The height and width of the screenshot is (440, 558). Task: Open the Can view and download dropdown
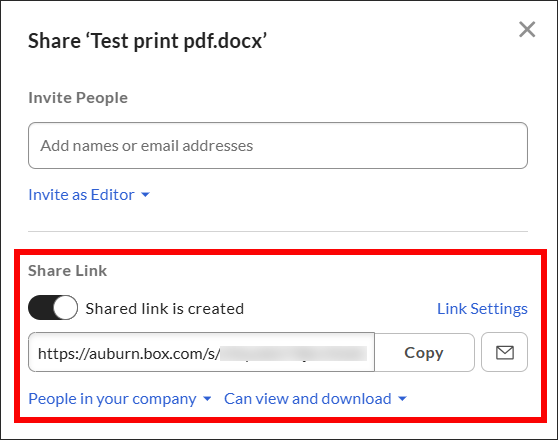[x=315, y=399]
